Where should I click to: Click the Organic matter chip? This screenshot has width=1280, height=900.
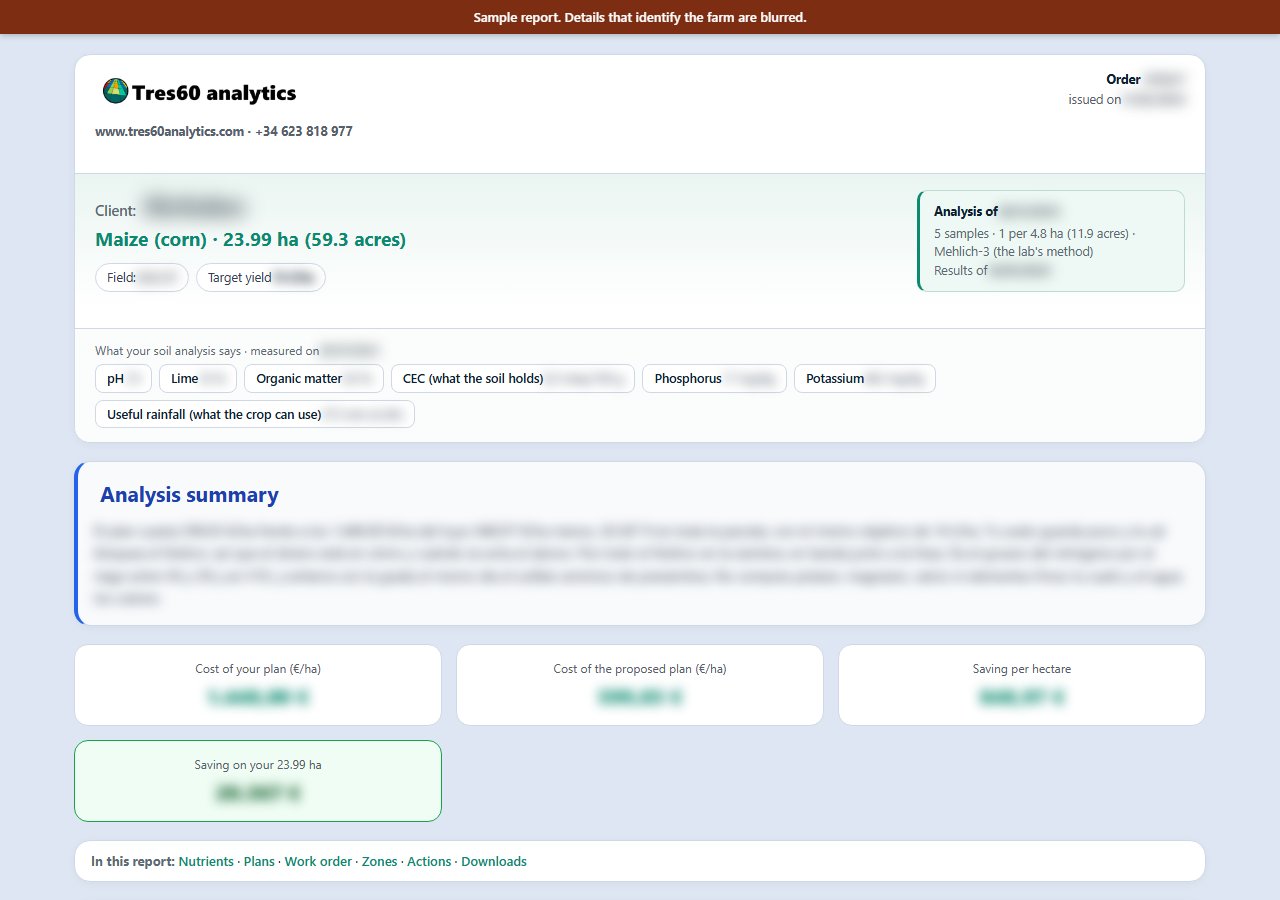pyautogui.click(x=314, y=379)
